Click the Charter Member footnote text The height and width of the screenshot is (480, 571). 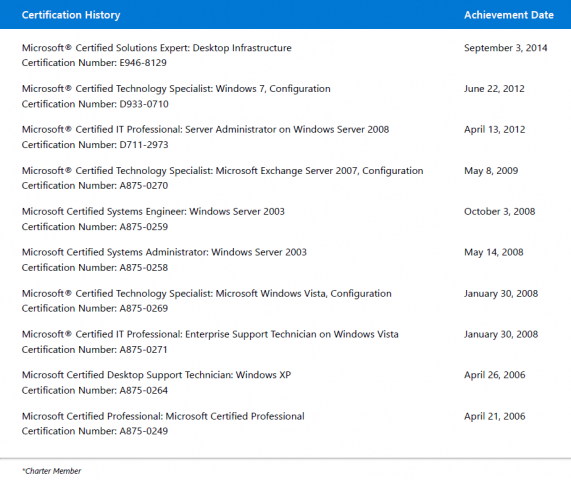[x=52, y=471]
